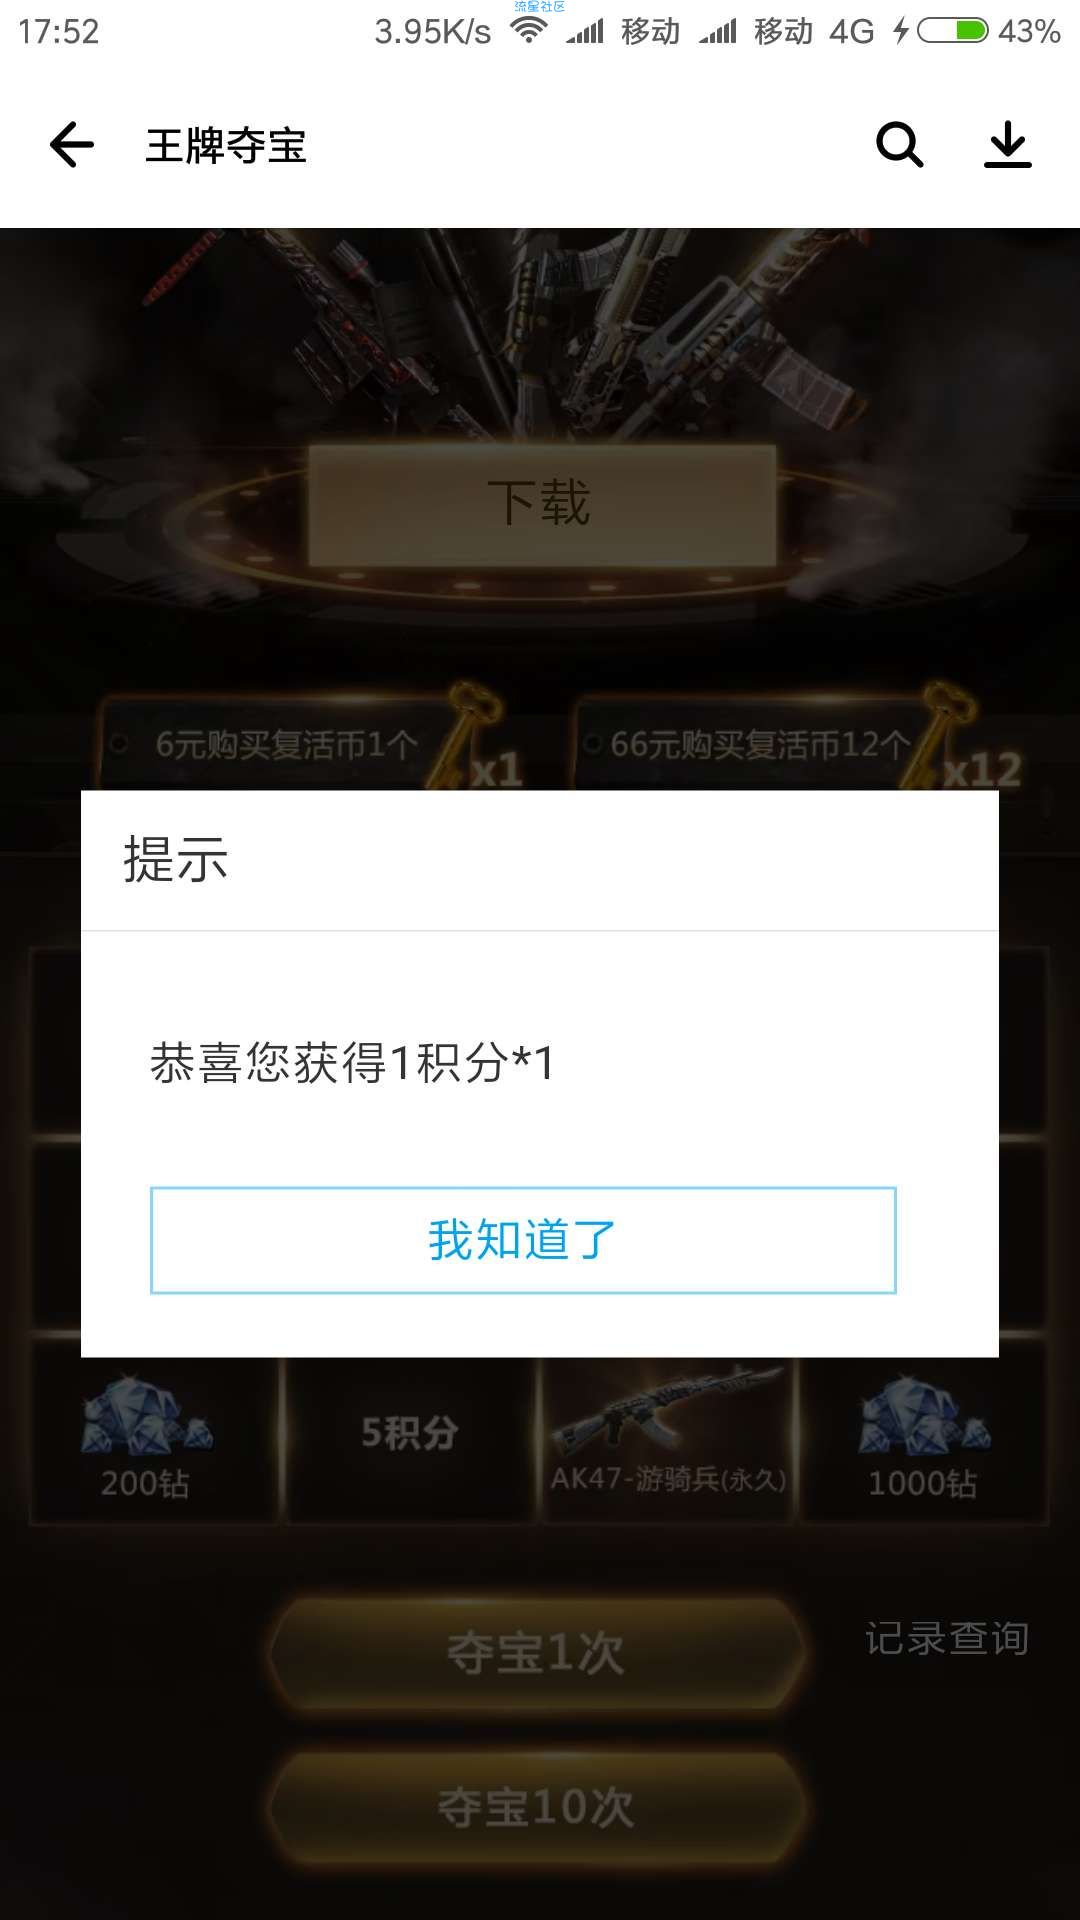Tap the 夺宝1次 button

(x=536, y=1653)
